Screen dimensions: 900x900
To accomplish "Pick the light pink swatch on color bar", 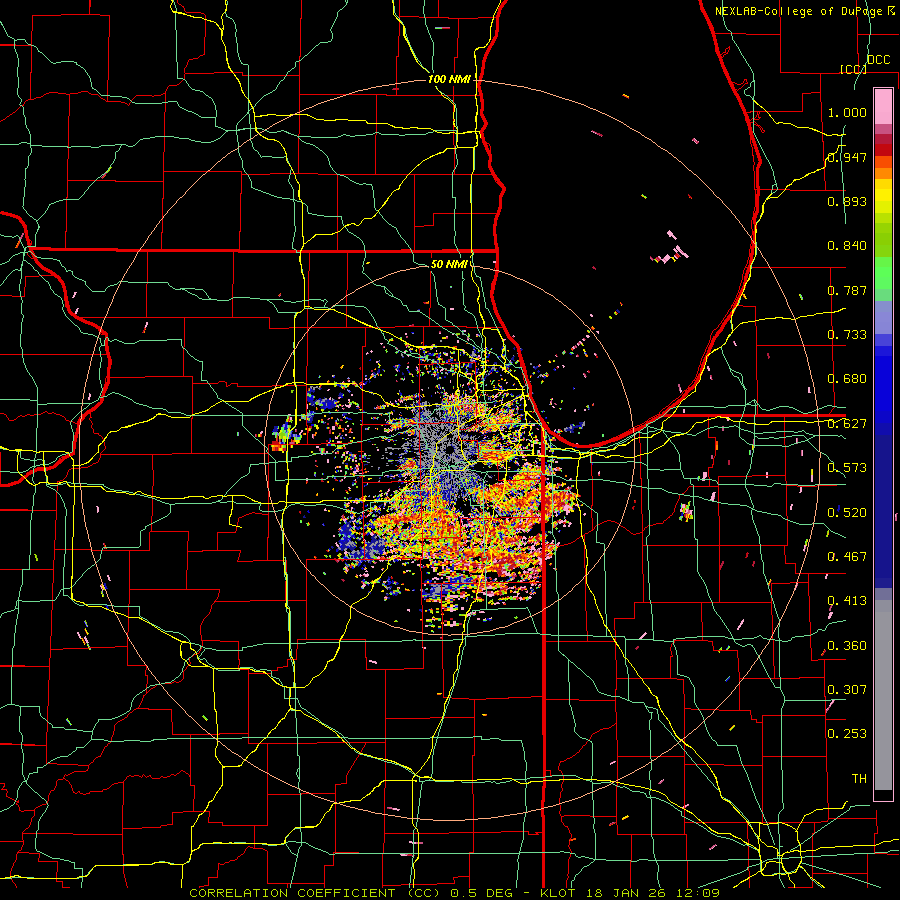I will coord(883,106).
